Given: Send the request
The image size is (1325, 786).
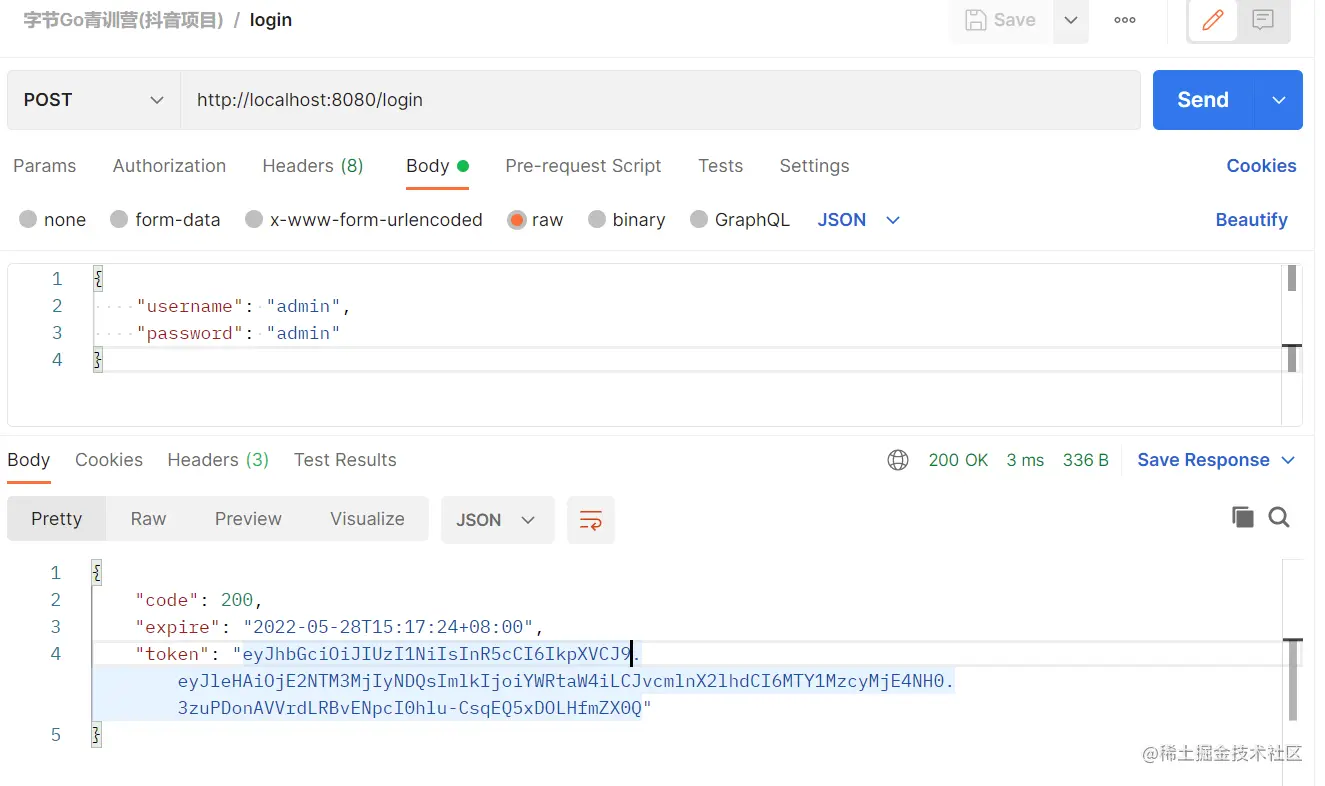Looking at the screenshot, I should [1203, 100].
